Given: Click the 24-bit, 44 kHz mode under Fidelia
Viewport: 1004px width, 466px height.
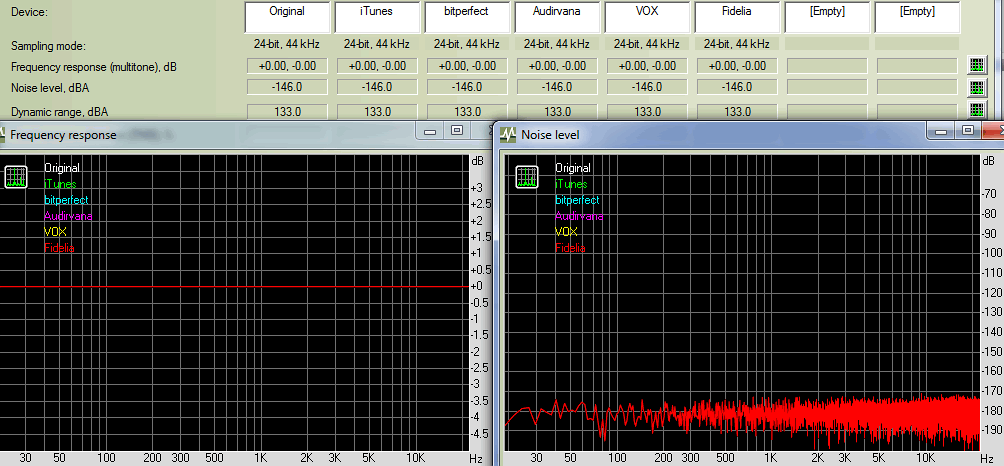Looking at the screenshot, I should click(x=737, y=44).
